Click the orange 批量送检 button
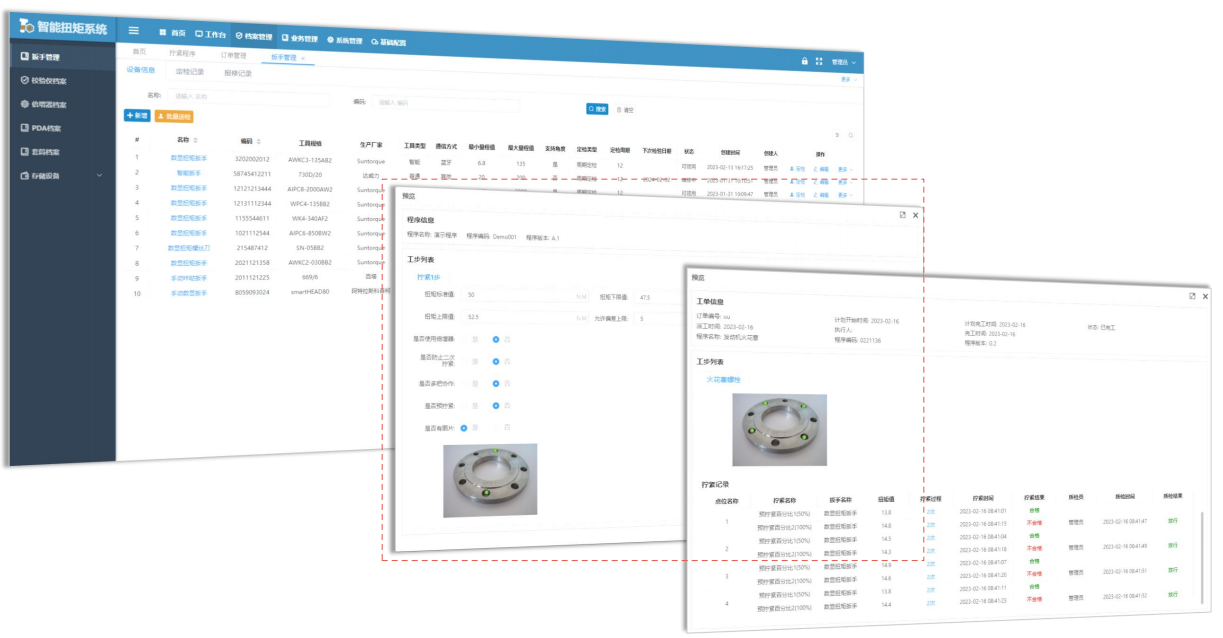This screenshot has width=1223, height=638. pyautogui.click(x=173, y=116)
